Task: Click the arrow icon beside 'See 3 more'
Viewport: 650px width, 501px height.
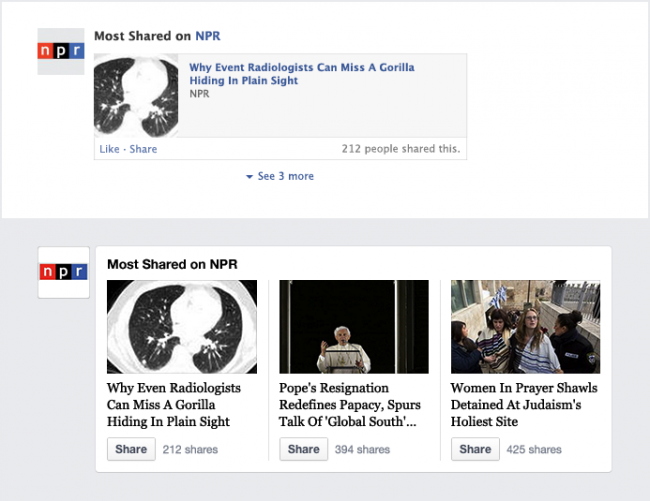Action: coord(249,177)
